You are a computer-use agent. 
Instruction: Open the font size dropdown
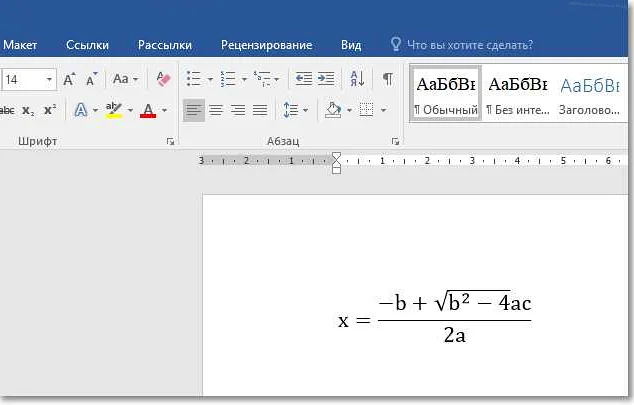tap(49, 79)
